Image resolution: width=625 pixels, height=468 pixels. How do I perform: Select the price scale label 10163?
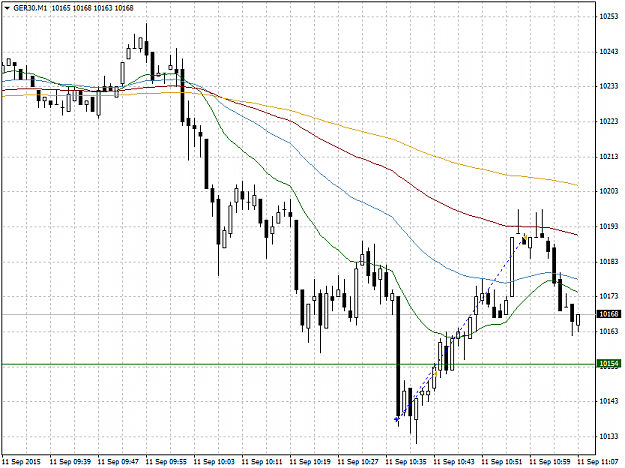point(609,331)
